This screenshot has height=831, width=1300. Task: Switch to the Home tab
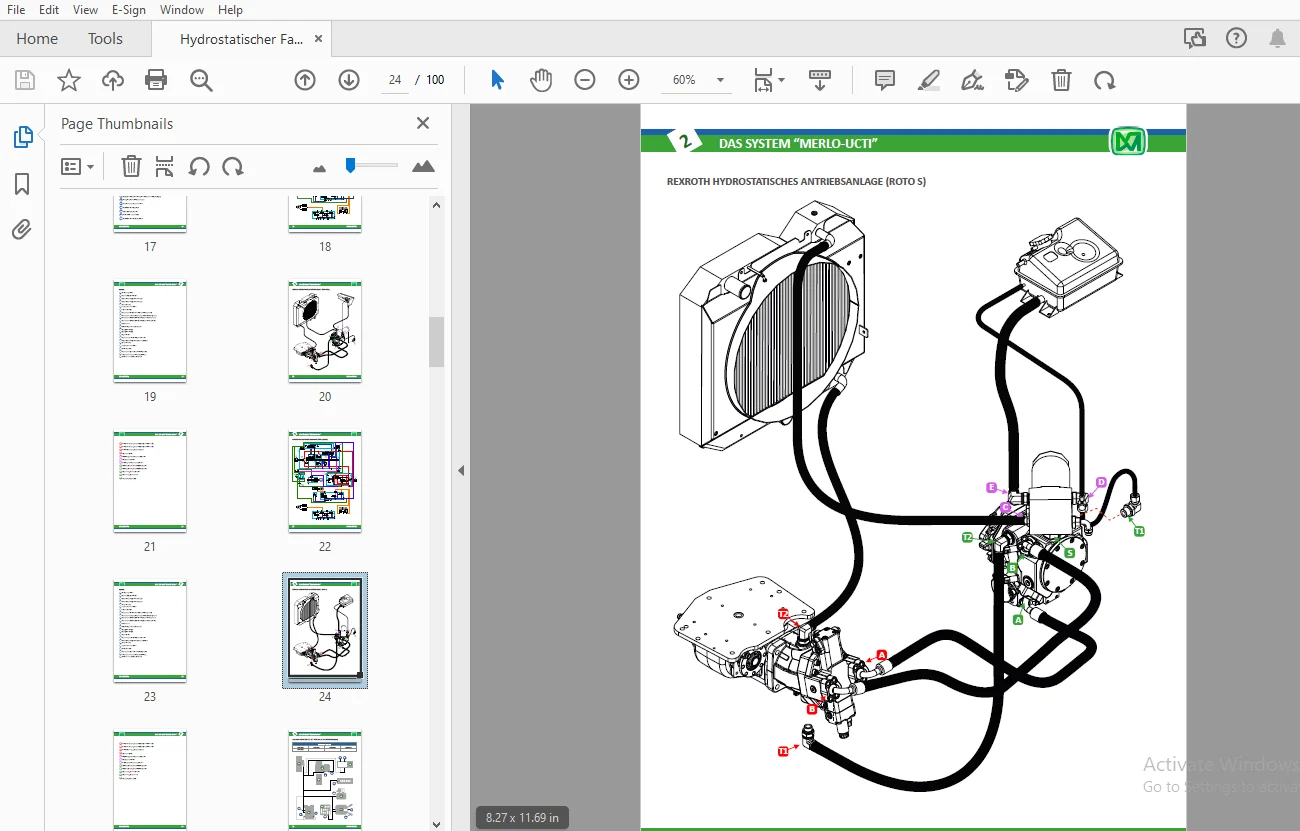coord(37,39)
